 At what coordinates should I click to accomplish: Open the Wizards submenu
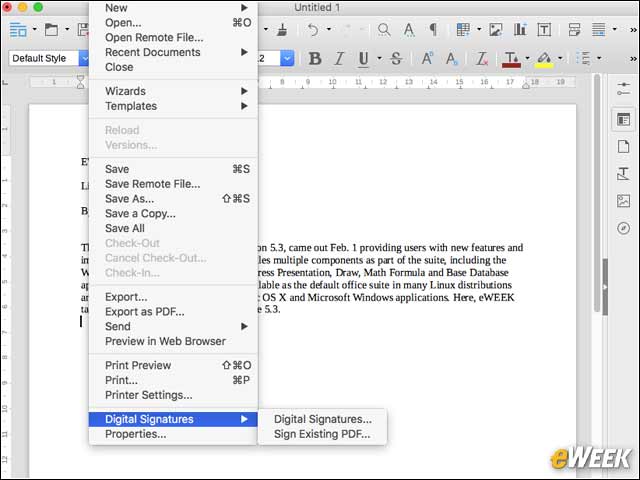(173, 91)
